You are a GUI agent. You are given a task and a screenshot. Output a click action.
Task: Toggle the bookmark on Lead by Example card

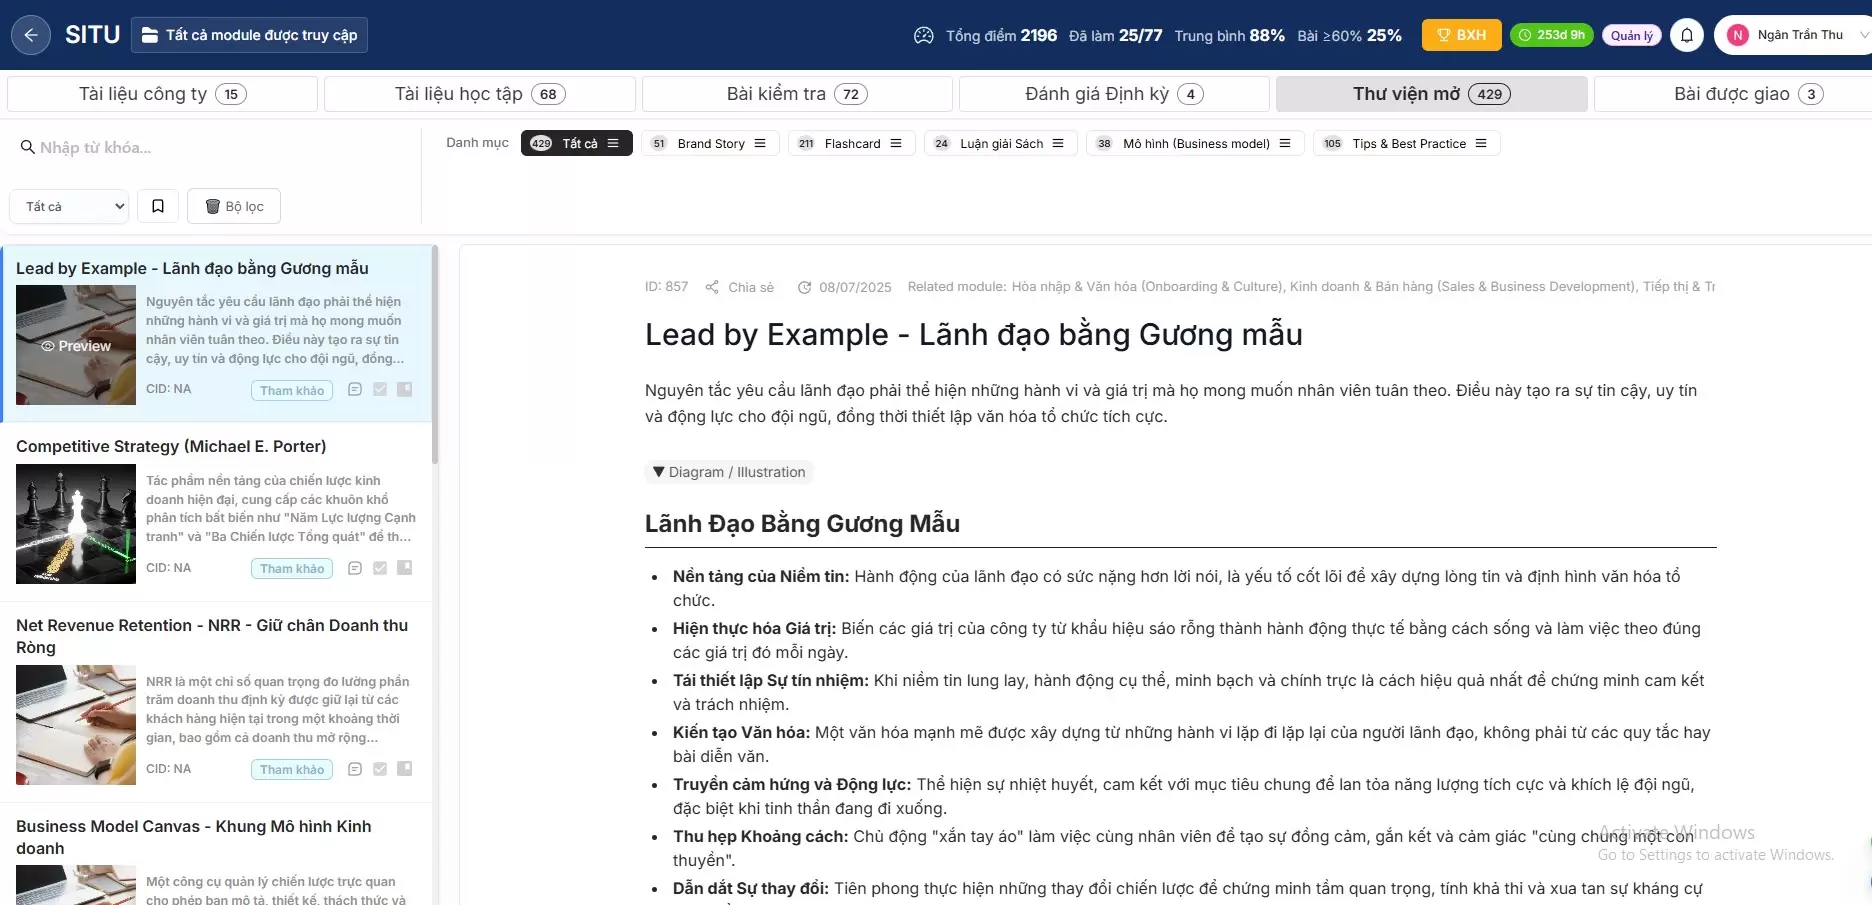pos(405,389)
